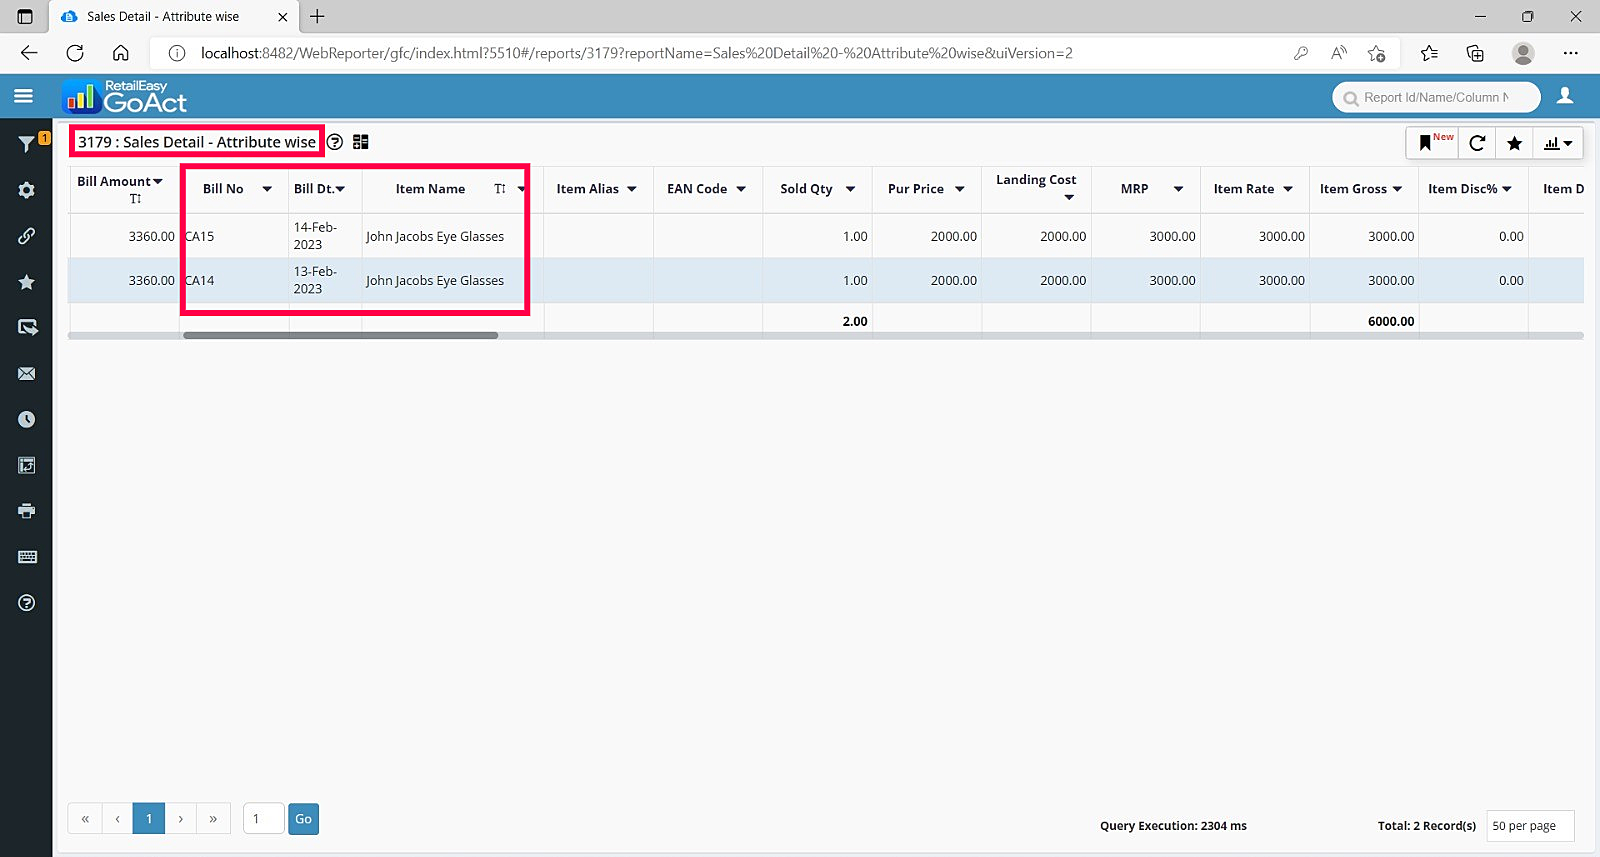Go to last page with » button

(x=213, y=819)
